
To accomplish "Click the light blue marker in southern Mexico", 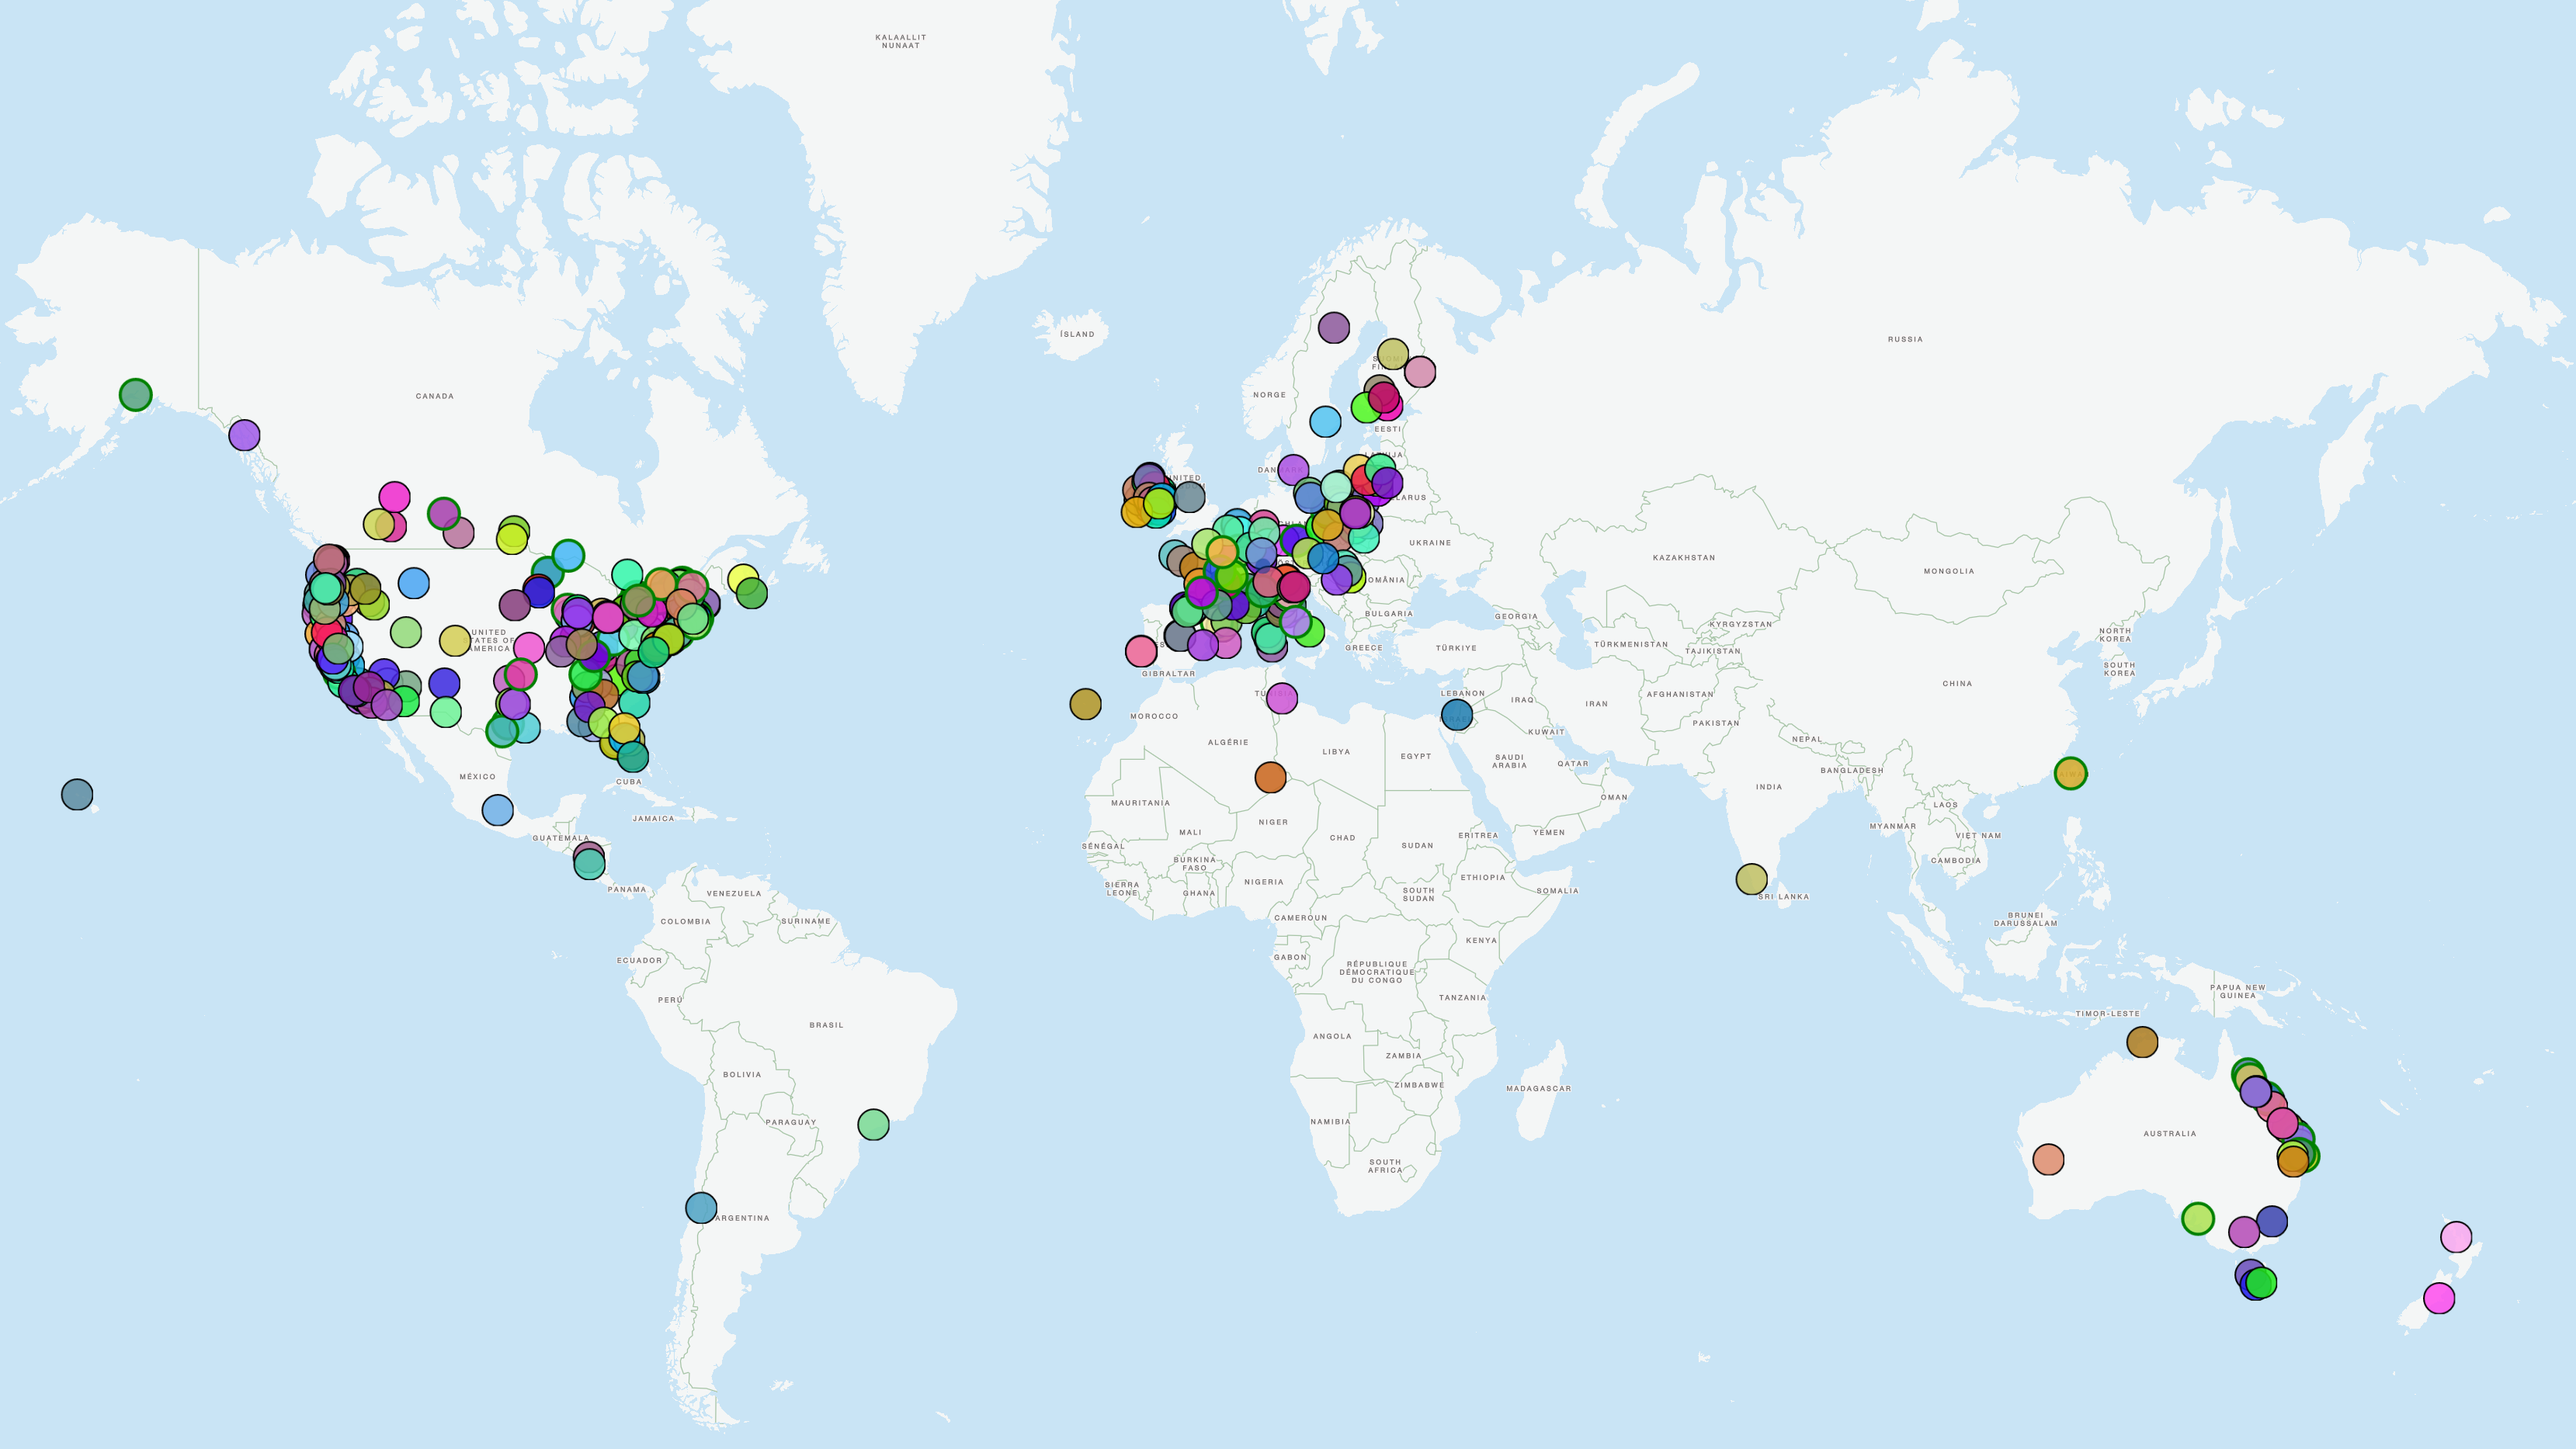I will pos(498,810).
